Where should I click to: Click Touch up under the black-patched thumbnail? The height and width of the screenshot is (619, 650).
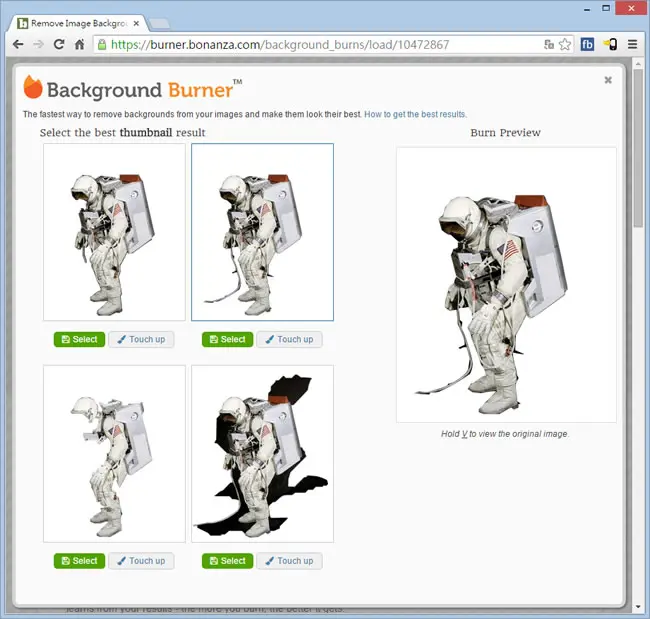(289, 561)
